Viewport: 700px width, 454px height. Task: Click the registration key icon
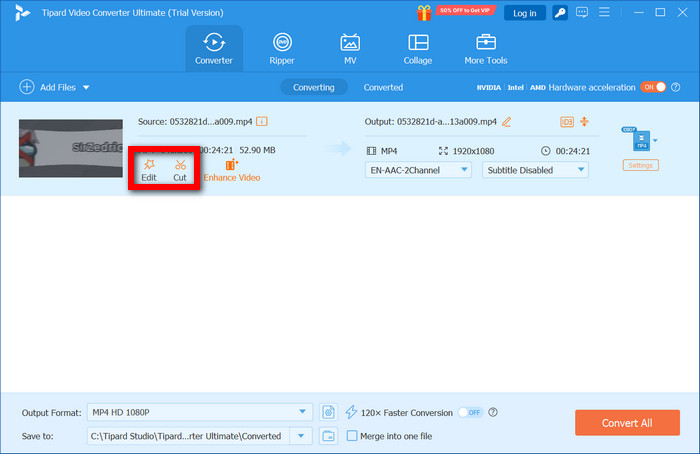(560, 13)
